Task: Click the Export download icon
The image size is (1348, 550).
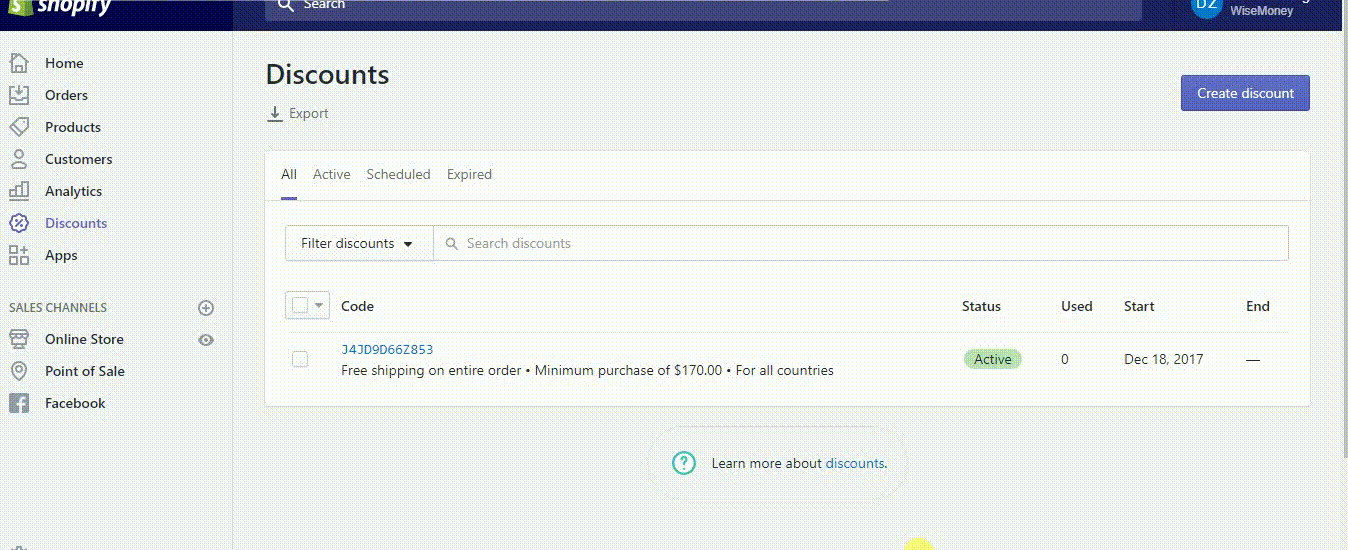Action: (x=274, y=114)
